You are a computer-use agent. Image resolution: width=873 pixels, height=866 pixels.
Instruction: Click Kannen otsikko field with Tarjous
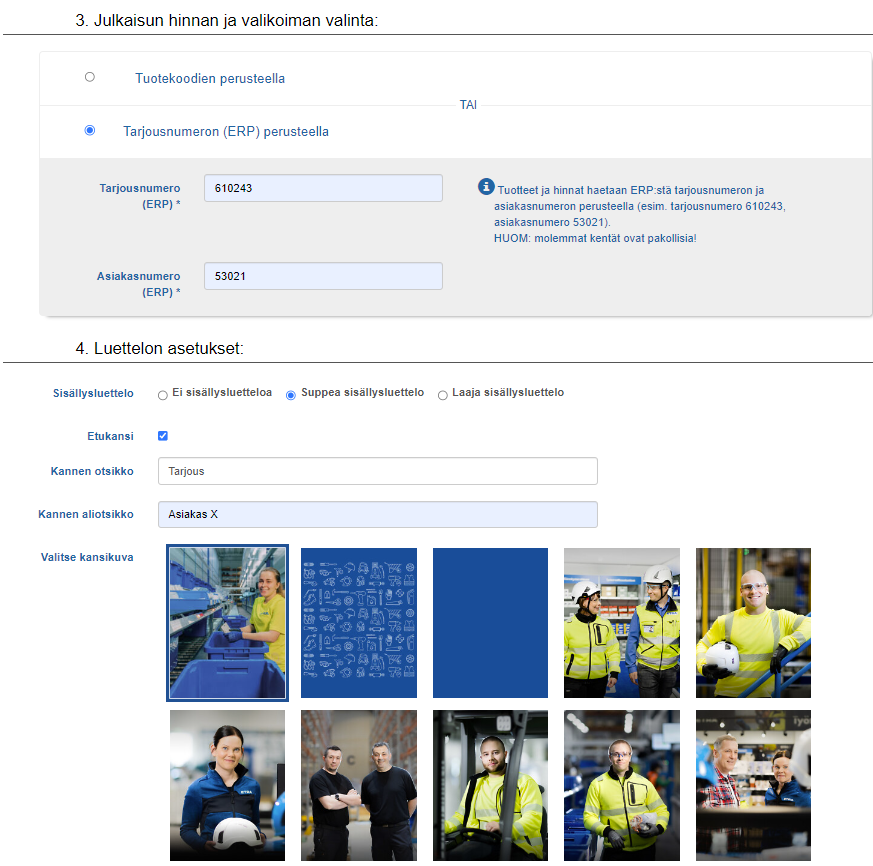[377, 471]
